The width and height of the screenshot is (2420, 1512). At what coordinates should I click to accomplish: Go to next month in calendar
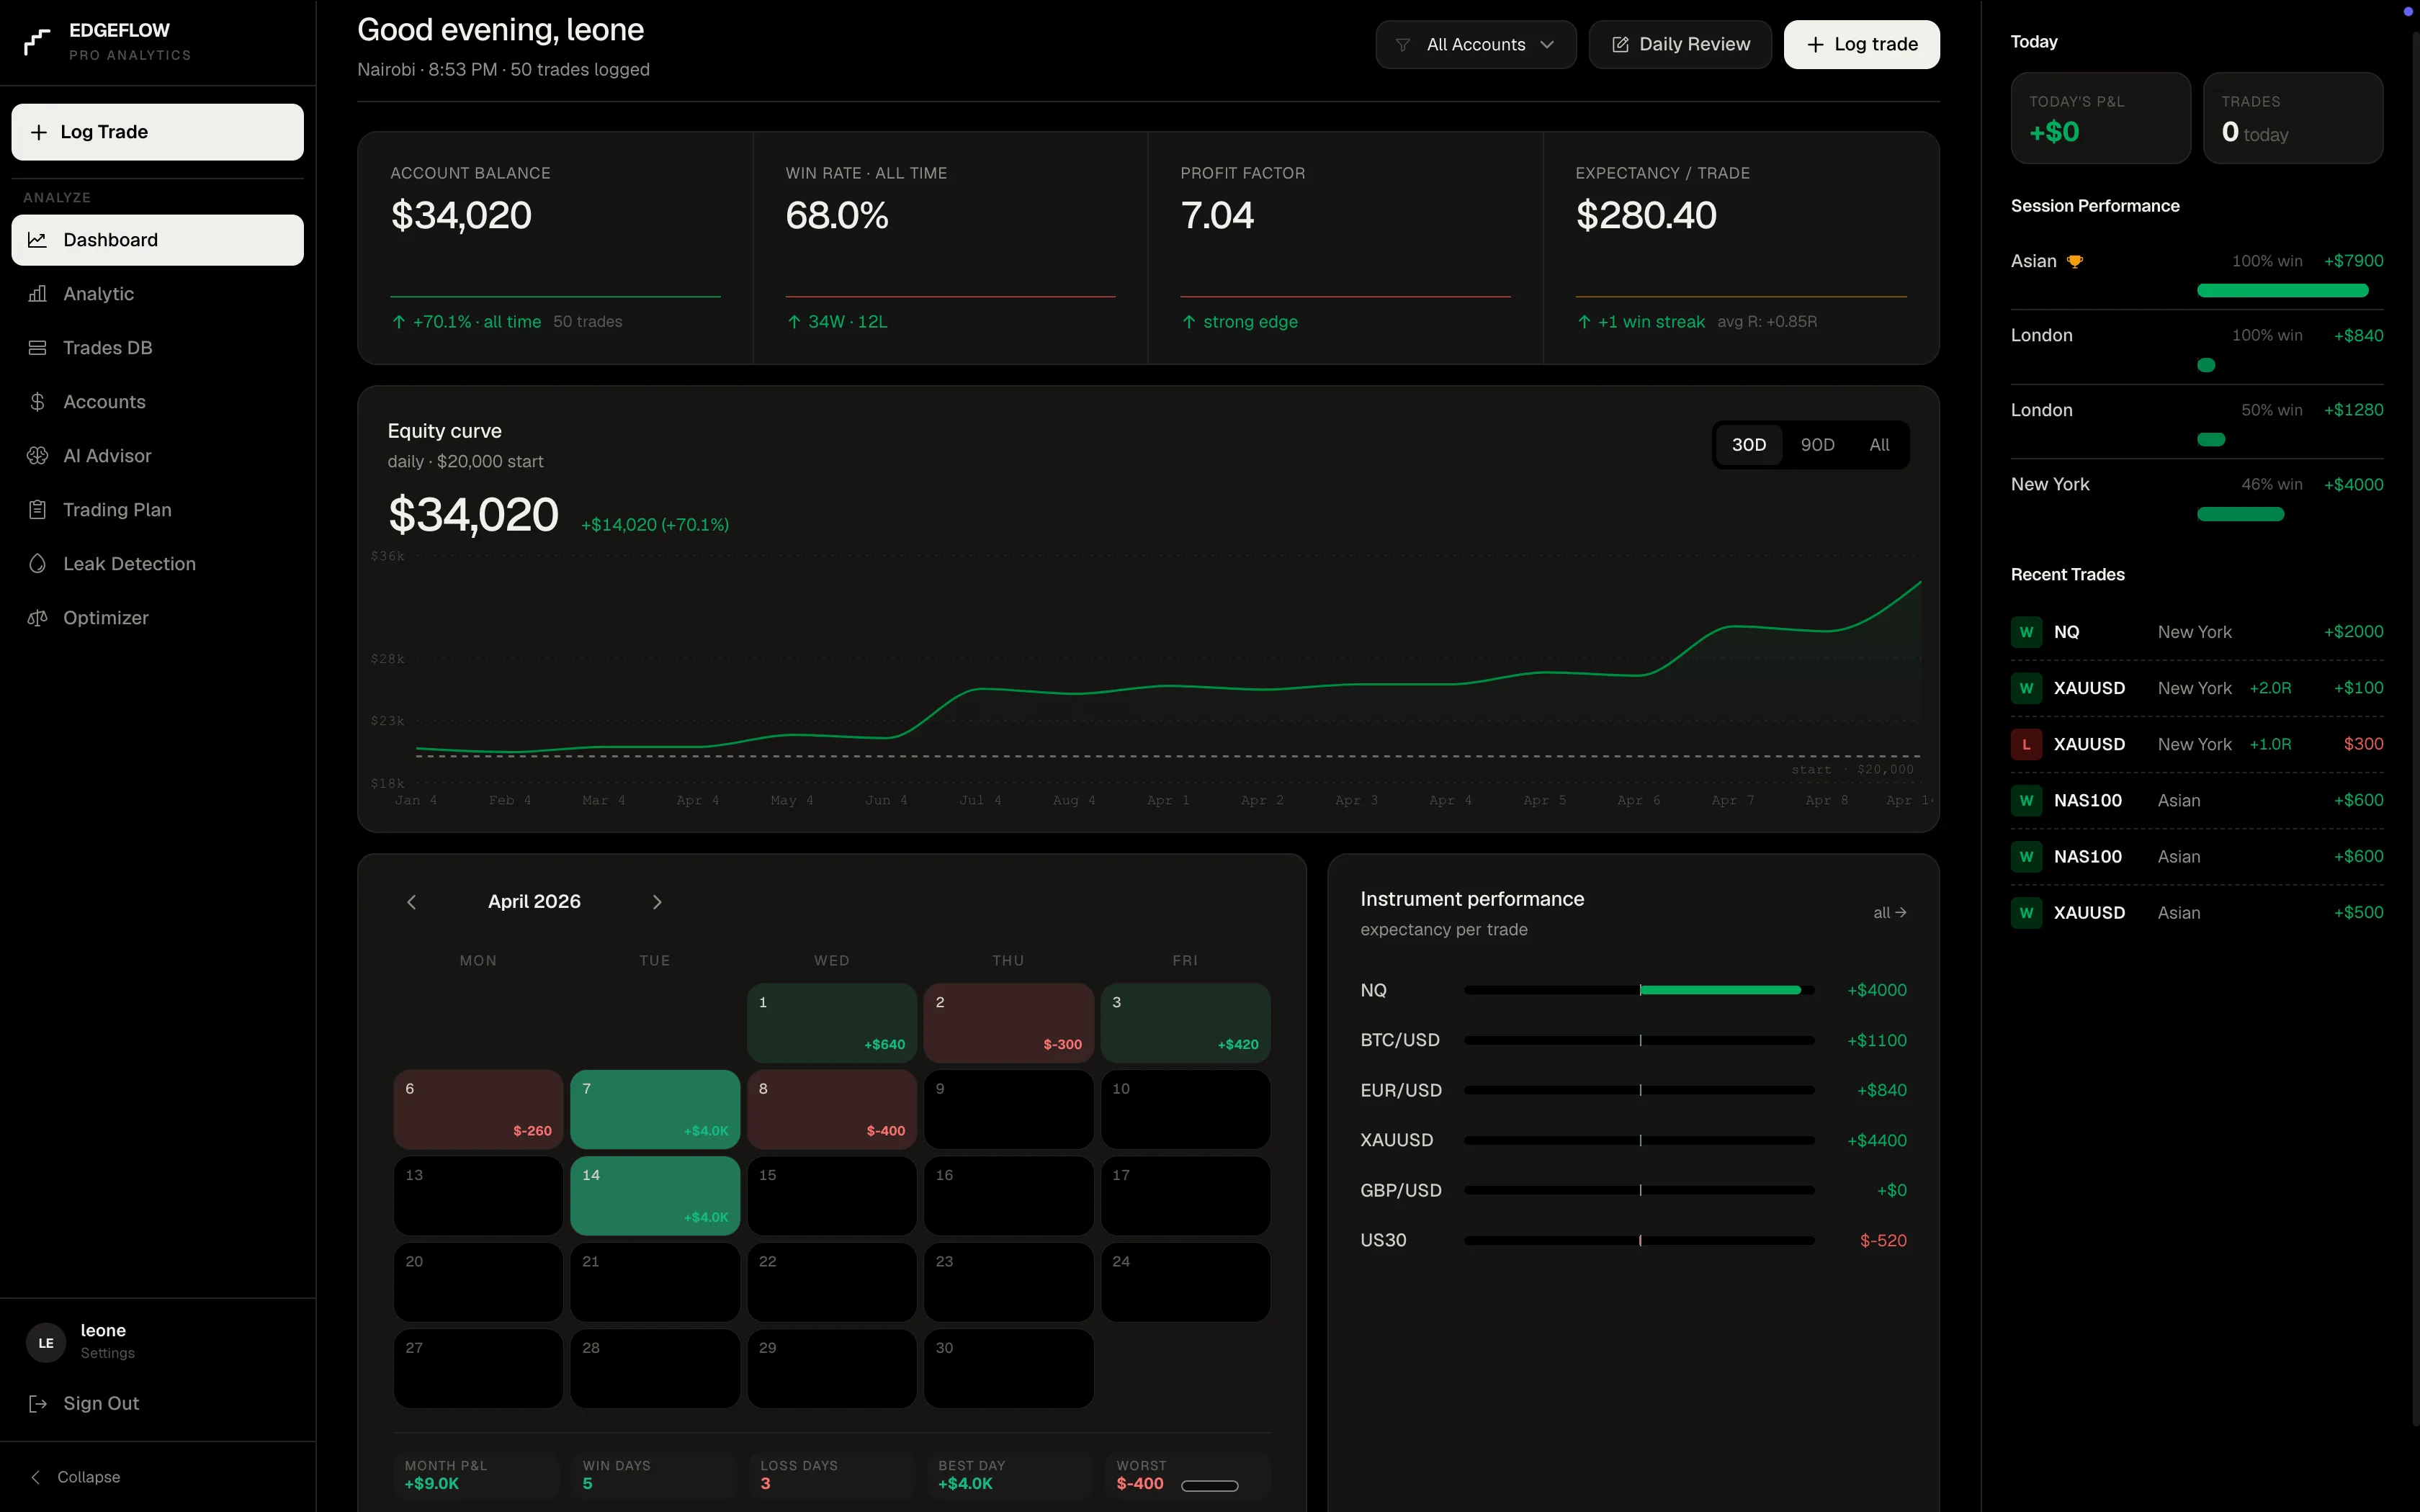[657, 902]
